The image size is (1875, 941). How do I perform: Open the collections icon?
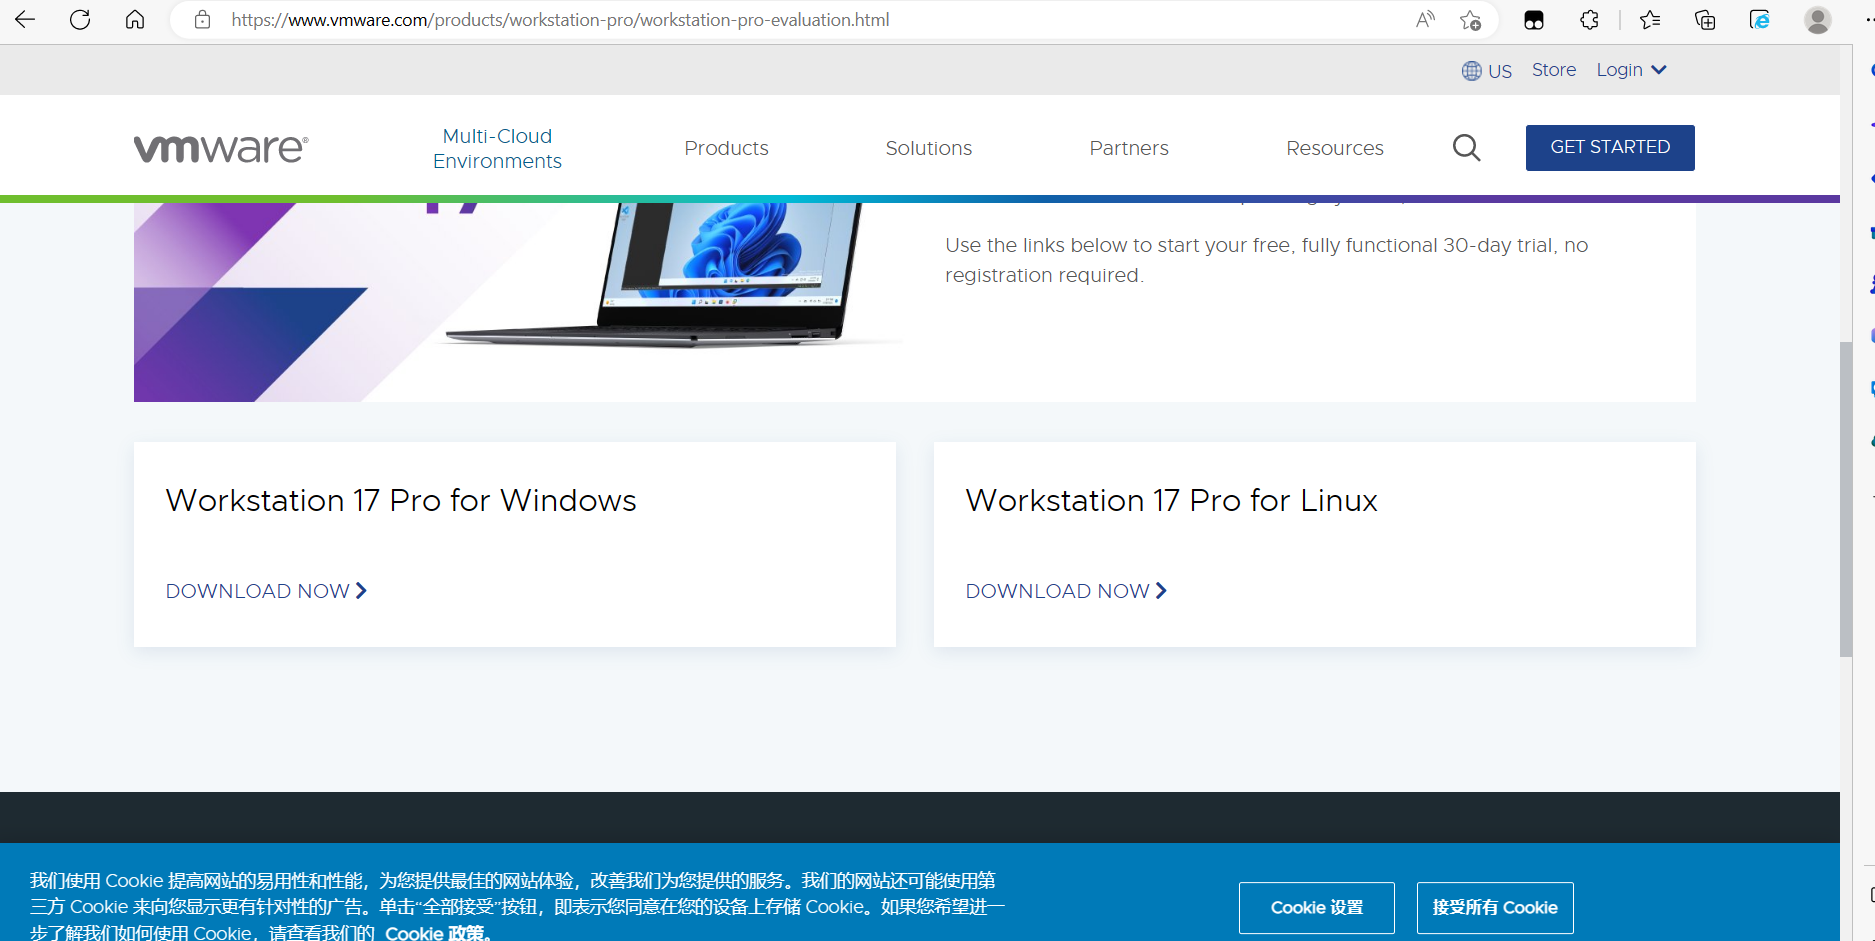(x=1705, y=19)
